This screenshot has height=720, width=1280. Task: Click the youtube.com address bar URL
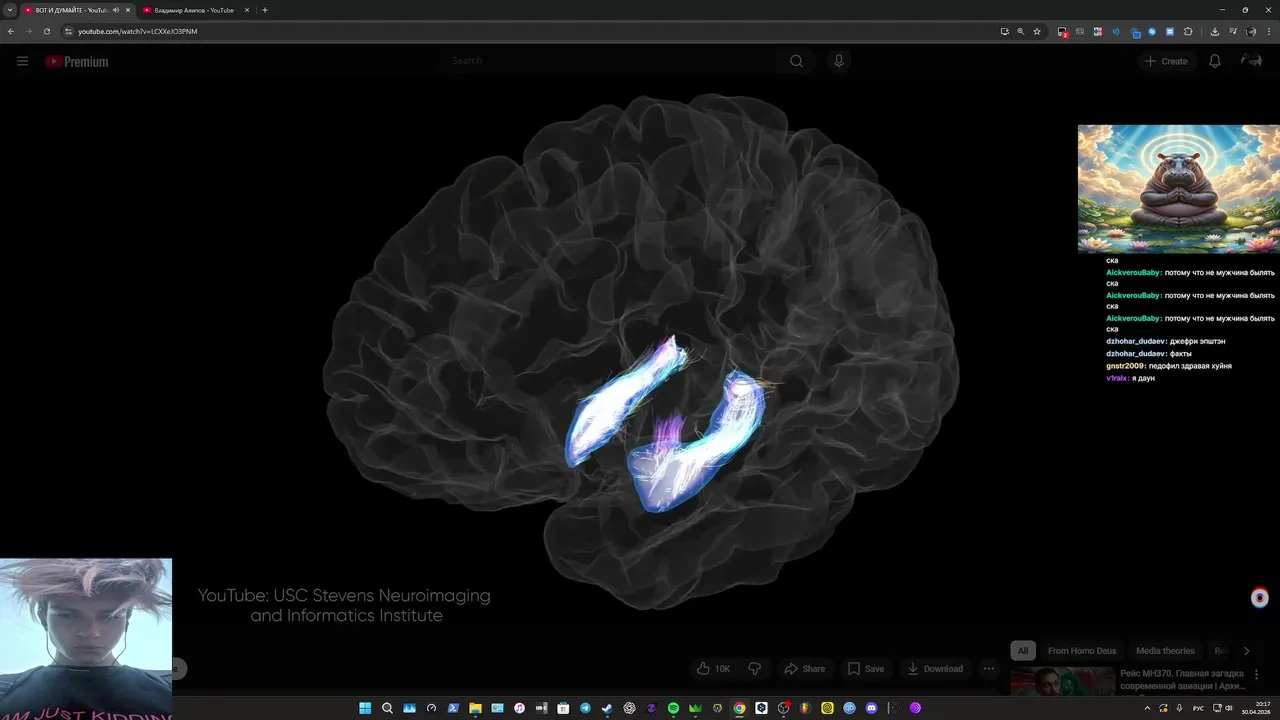[138, 31]
